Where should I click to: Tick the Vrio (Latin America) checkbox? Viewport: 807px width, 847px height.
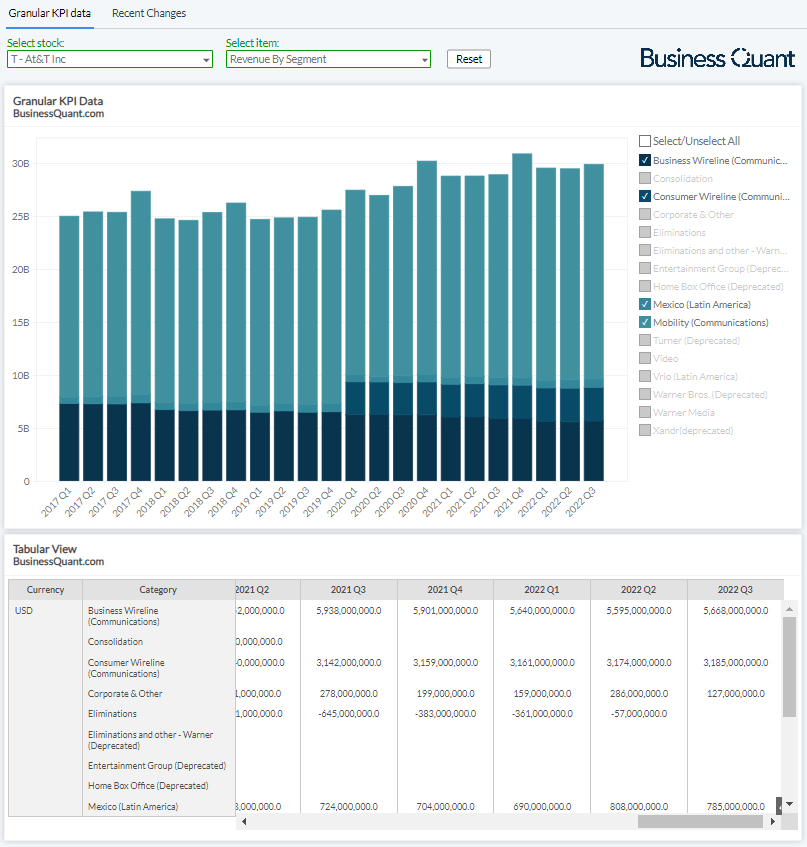click(x=644, y=377)
